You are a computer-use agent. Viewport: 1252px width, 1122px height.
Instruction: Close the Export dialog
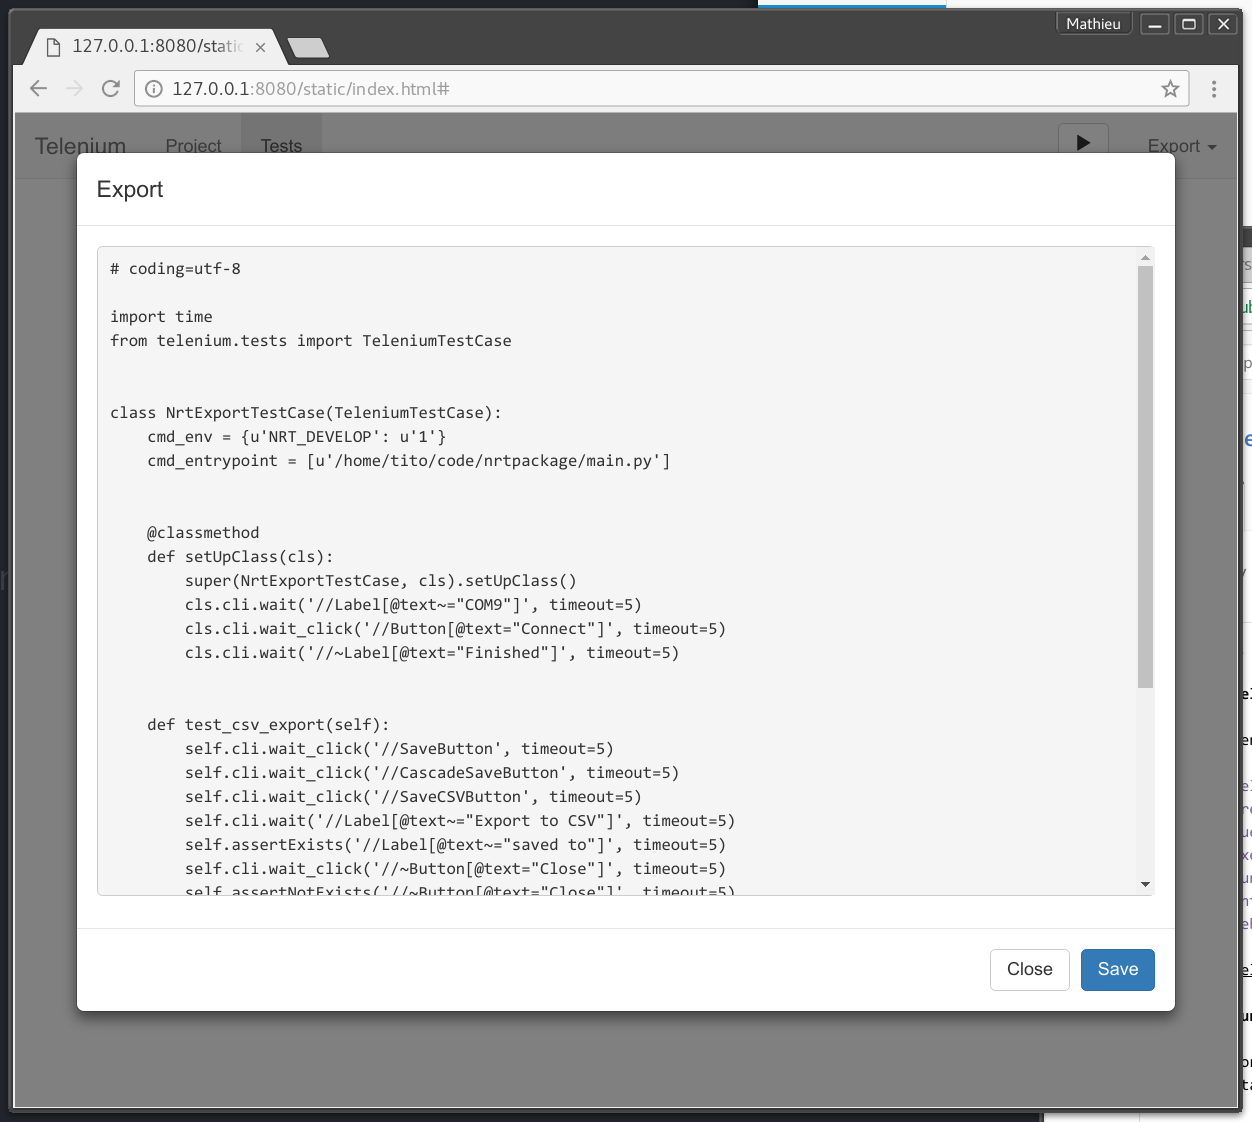1029,969
